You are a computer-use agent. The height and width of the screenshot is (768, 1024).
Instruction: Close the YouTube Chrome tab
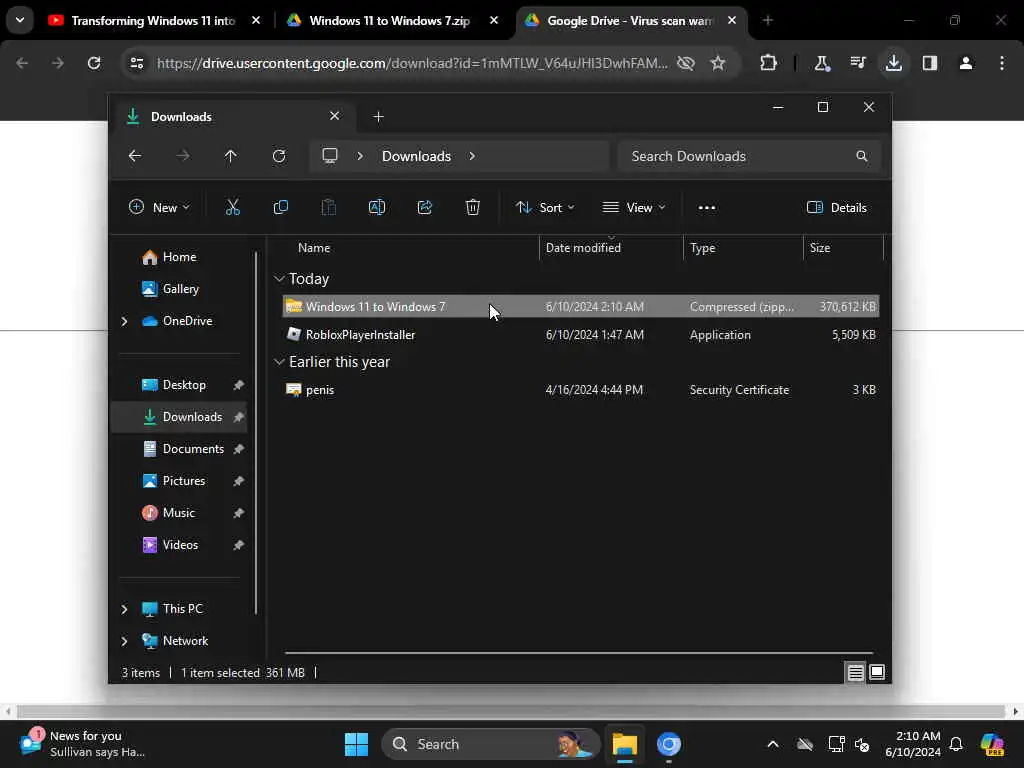click(x=256, y=20)
